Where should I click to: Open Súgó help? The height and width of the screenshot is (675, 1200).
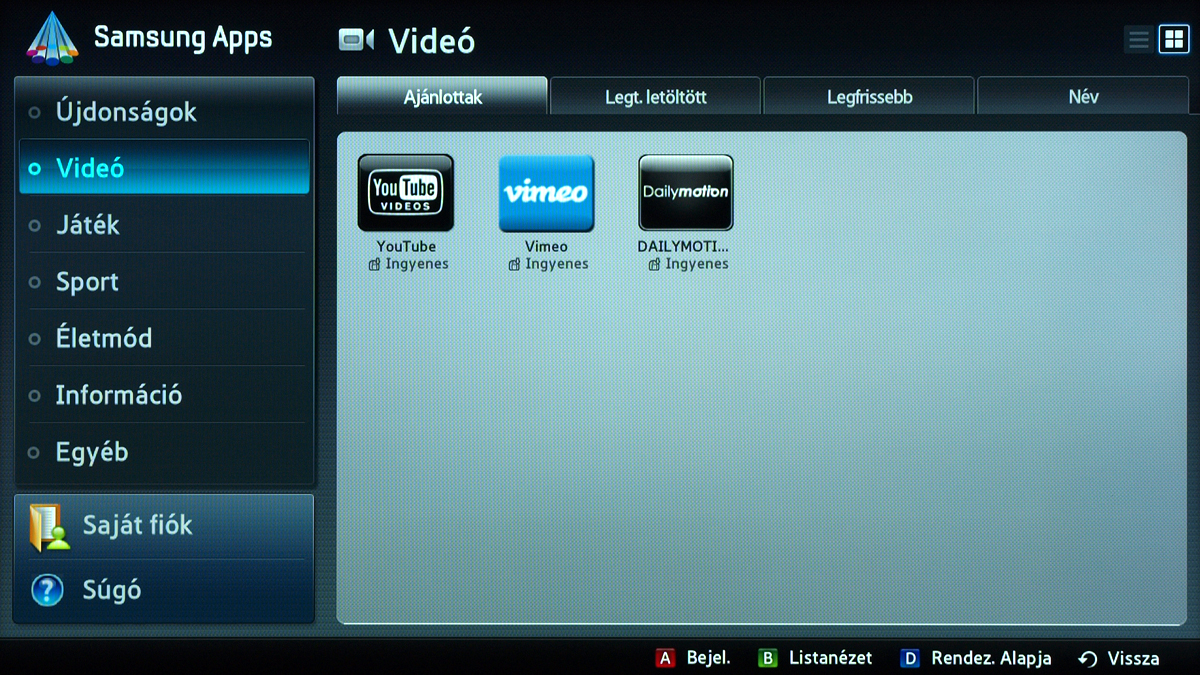point(164,590)
